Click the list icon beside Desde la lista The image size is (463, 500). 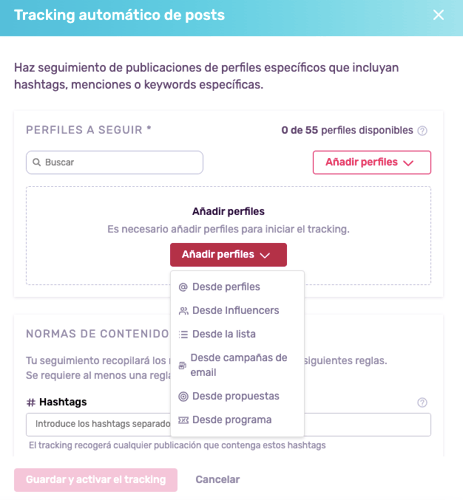183,334
